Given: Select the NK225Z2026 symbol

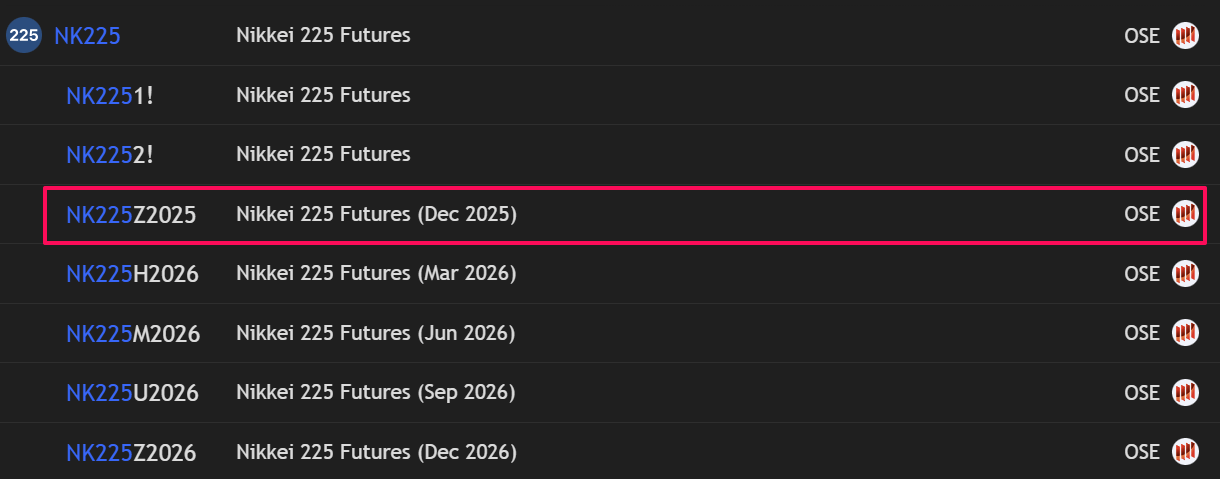Looking at the screenshot, I should point(131,452).
